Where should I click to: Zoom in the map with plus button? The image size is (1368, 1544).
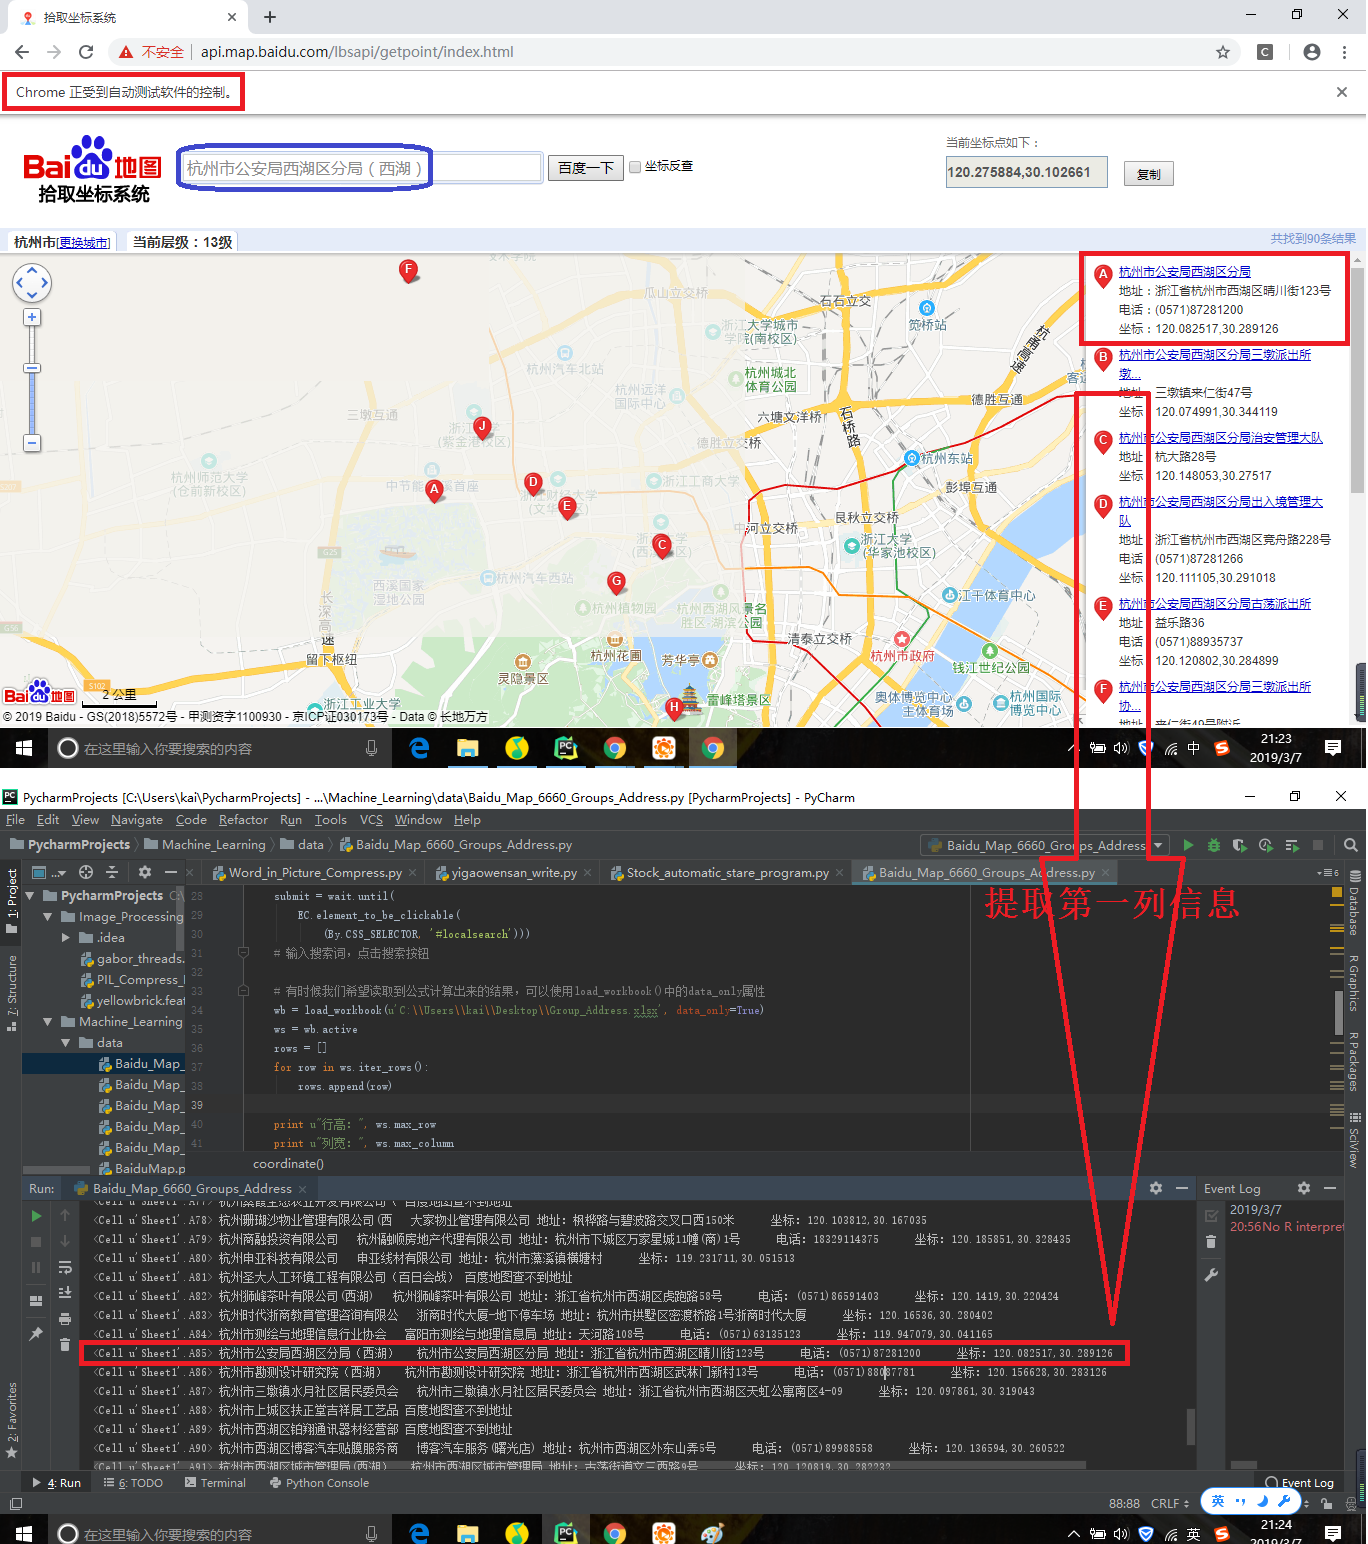32,317
